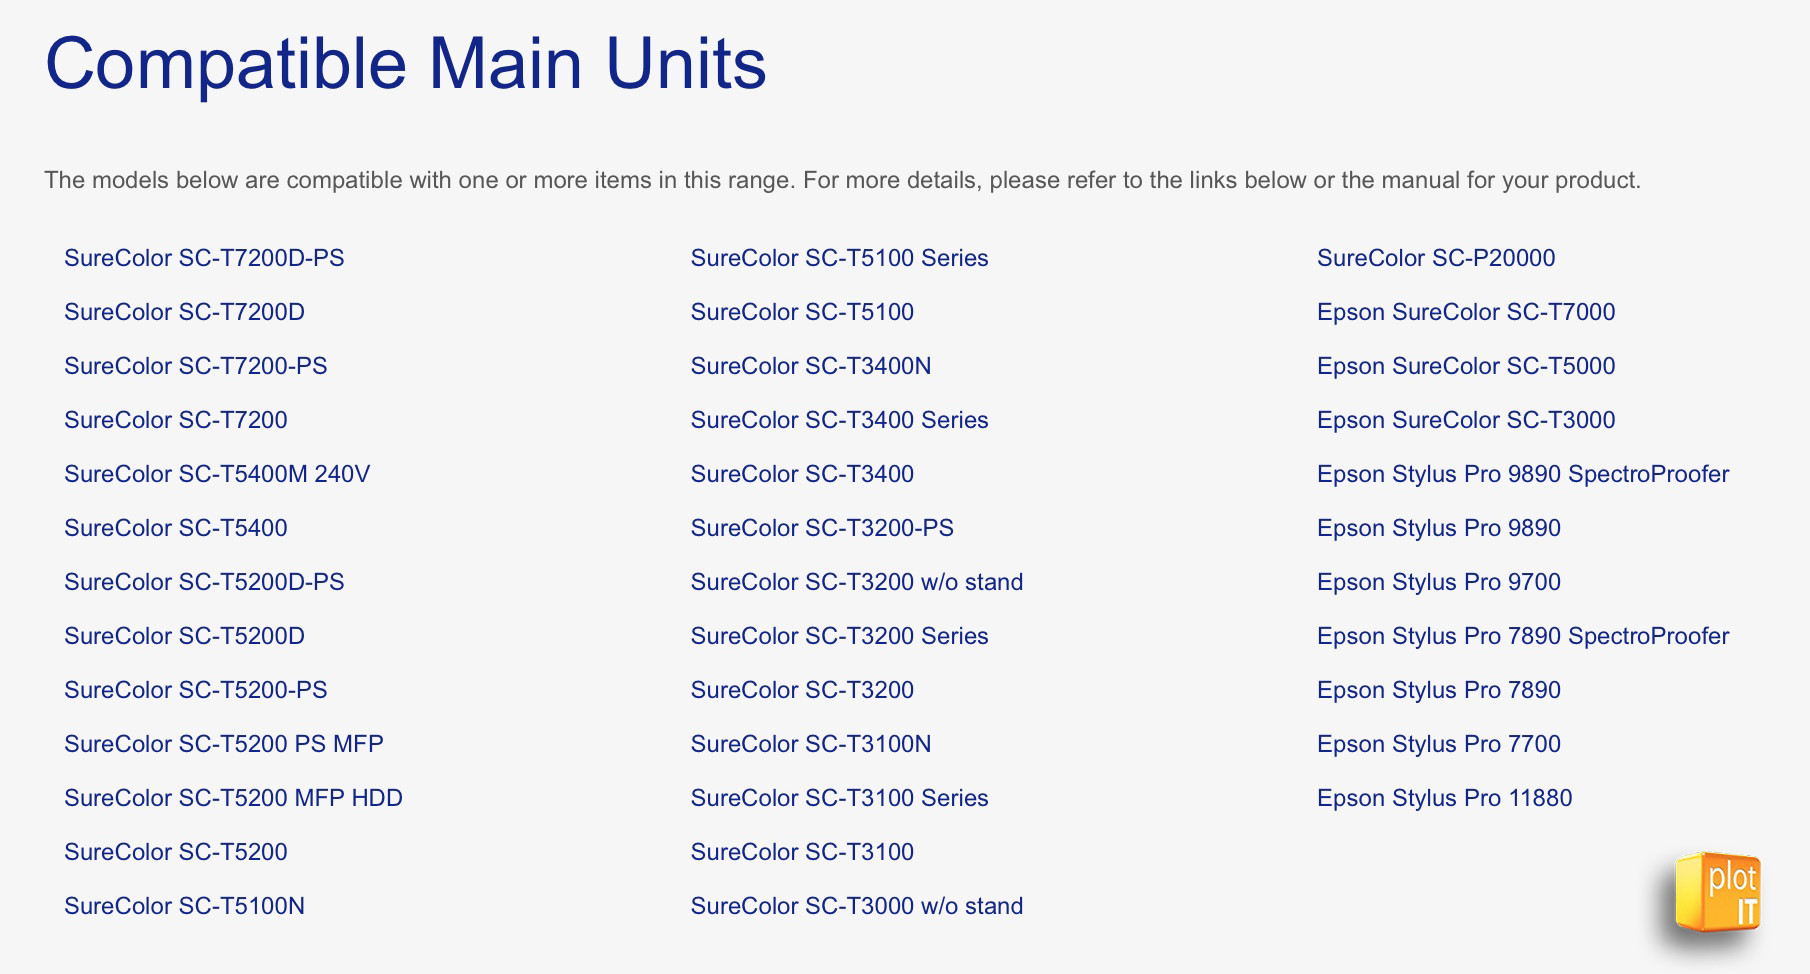
Task: Click the orange plotIT cube logo
Action: click(1718, 891)
